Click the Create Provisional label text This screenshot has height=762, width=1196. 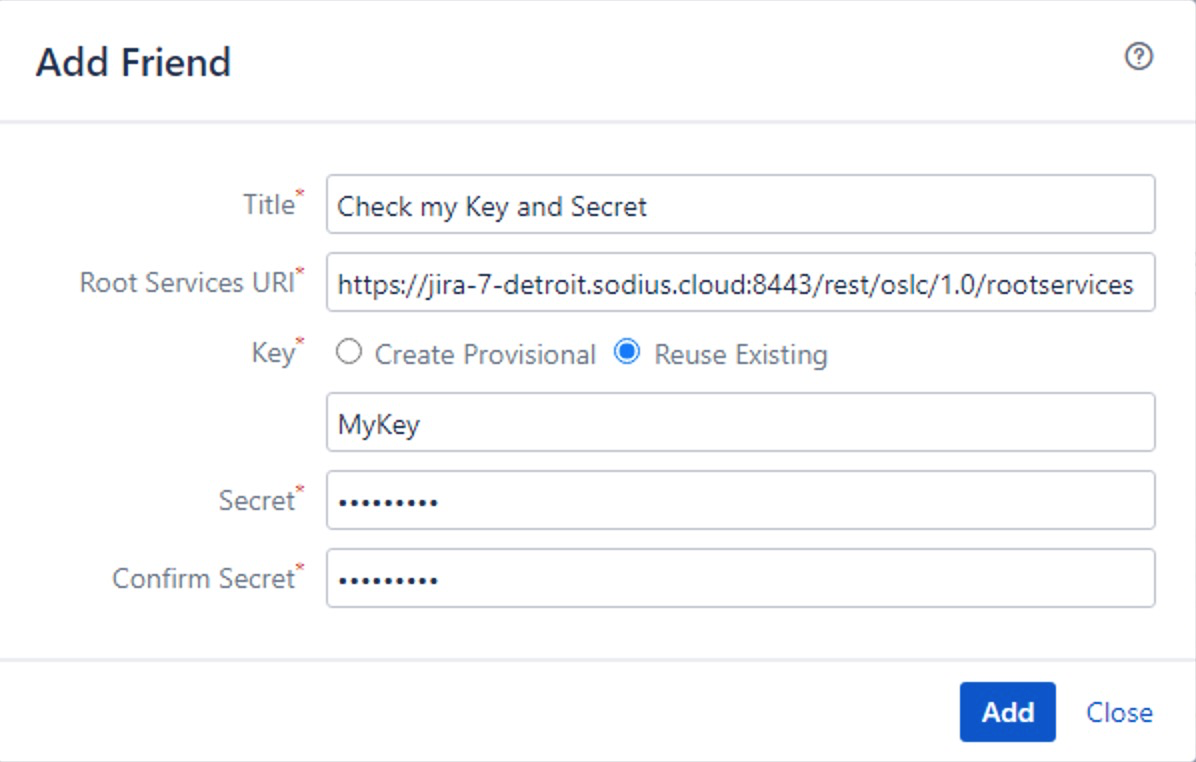tap(485, 355)
